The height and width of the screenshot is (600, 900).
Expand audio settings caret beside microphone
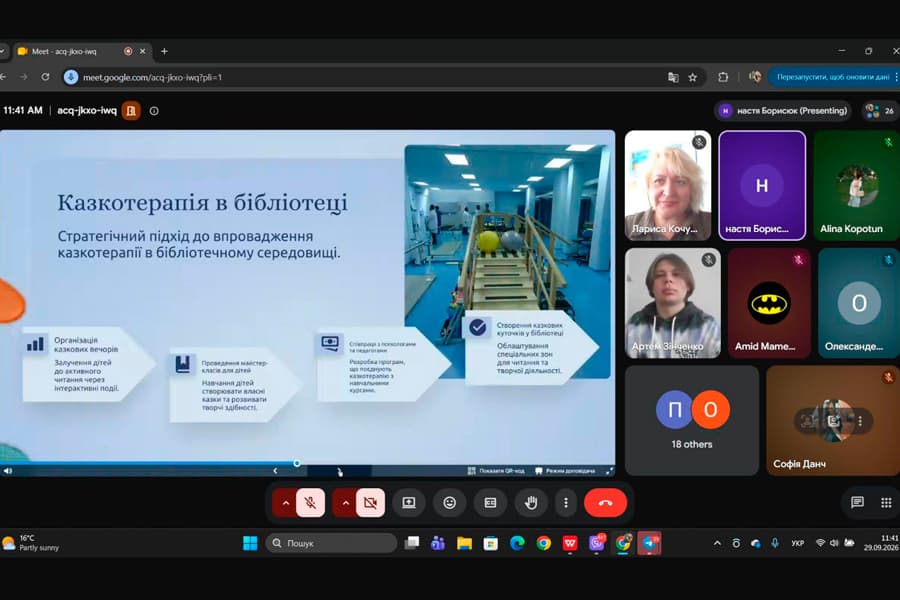[285, 503]
